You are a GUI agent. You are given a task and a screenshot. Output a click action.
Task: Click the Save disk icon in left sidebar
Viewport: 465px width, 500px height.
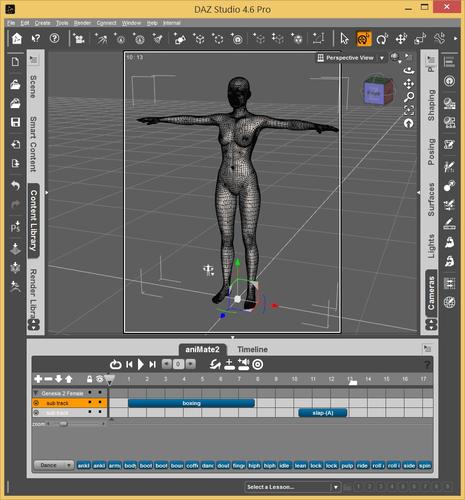click(15, 122)
